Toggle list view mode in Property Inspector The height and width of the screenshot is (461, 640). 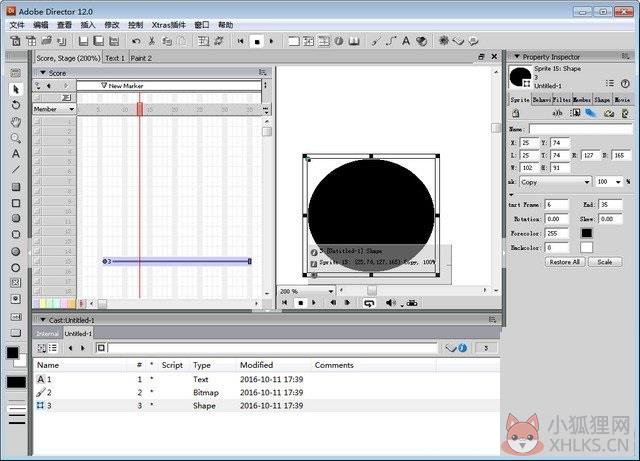[x=610, y=83]
